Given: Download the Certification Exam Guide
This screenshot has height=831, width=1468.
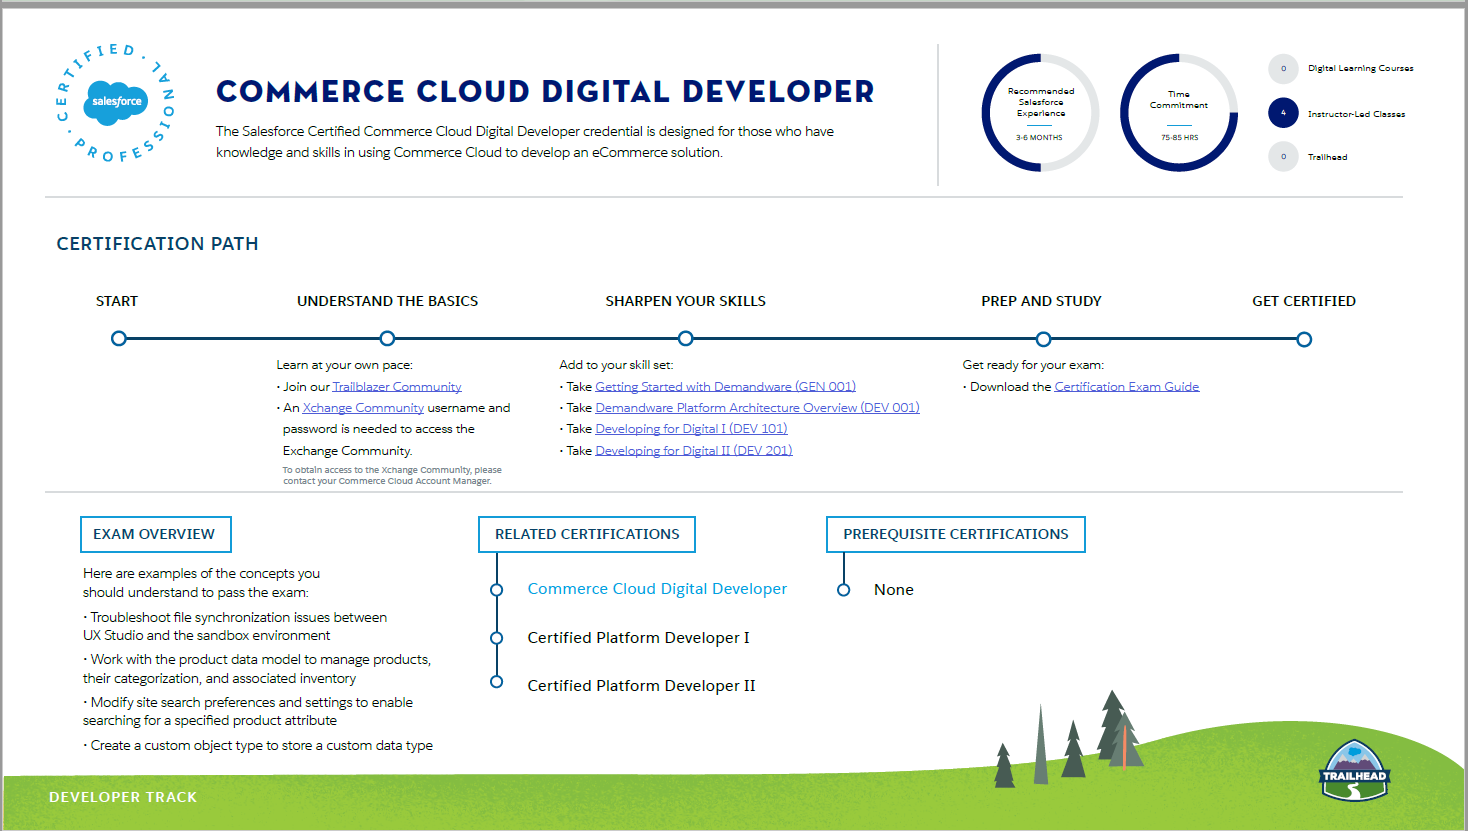Looking at the screenshot, I should pyautogui.click(x=1126, y=387).
